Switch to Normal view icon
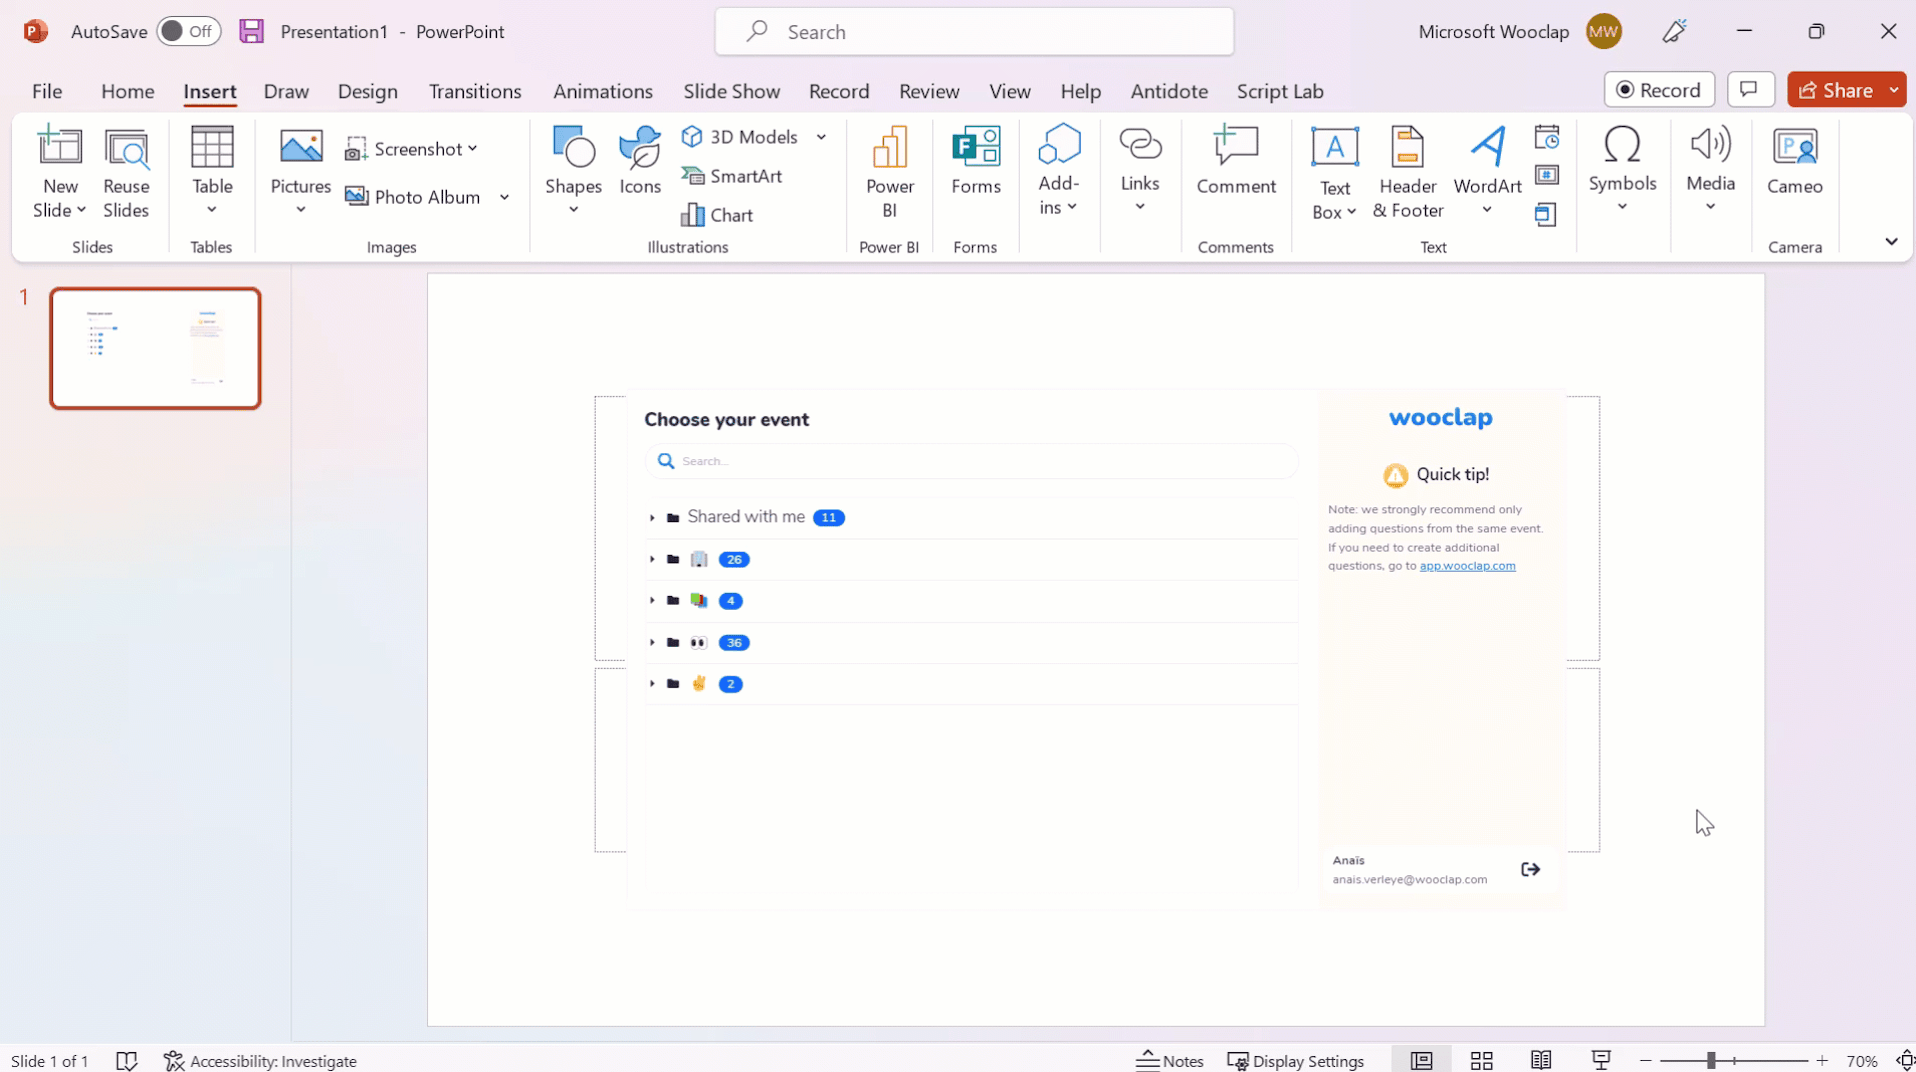This screenshot has height=1072, width=1916. pos(1421,1060)
